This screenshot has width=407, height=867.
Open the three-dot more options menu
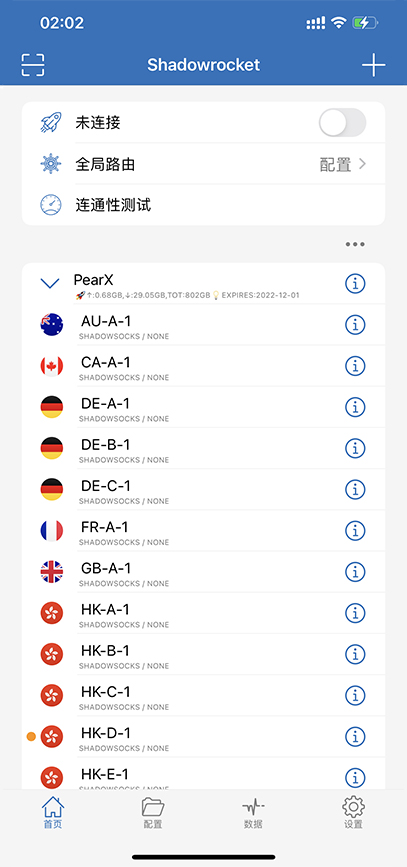click(355, 244)
